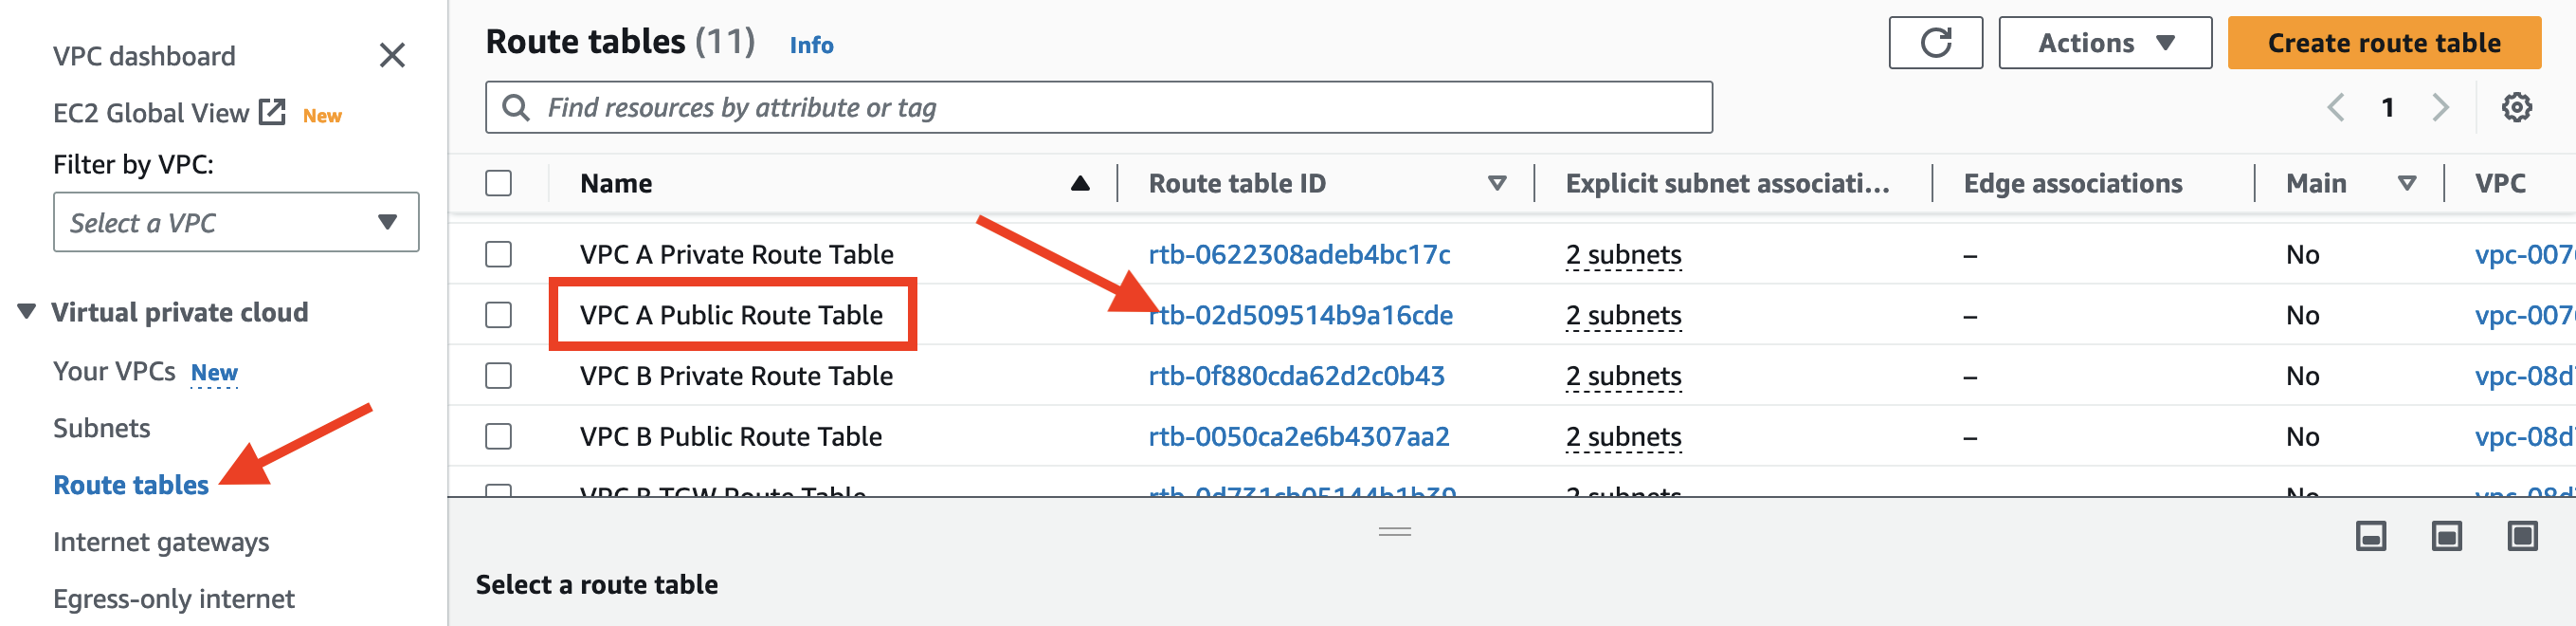Collapse the Virtual private cloud section
The width and height of the screenshot is (2576, 626).
click(x=27, y=312)
